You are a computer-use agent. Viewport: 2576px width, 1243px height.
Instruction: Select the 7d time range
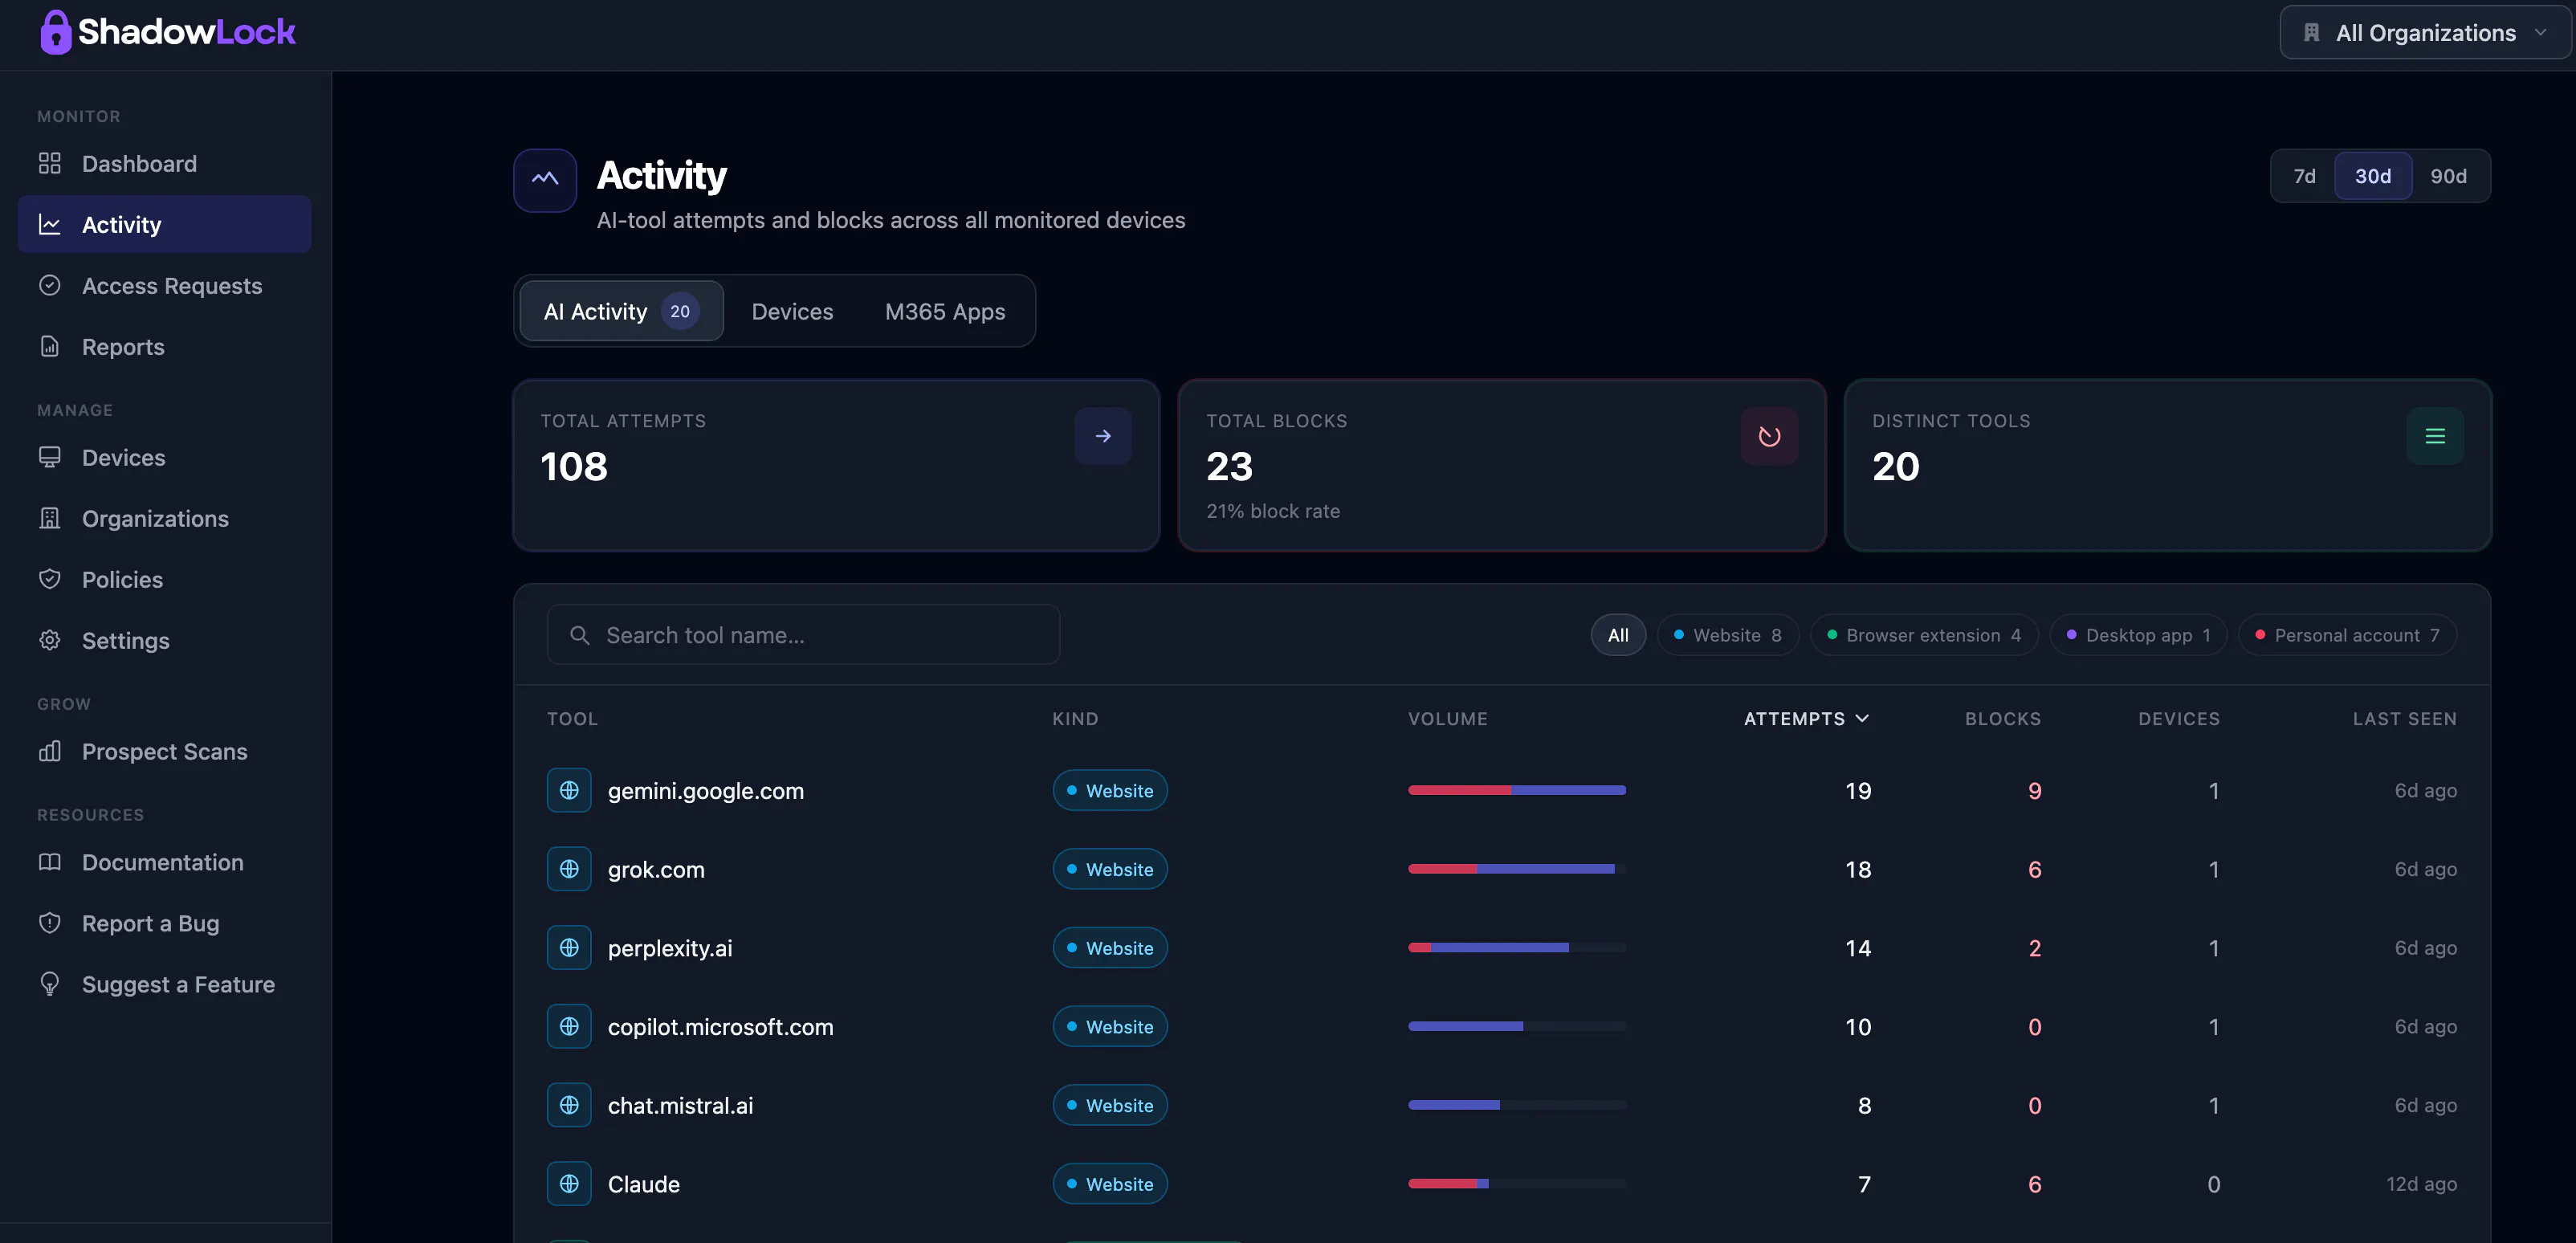[x=2304, y=176]
